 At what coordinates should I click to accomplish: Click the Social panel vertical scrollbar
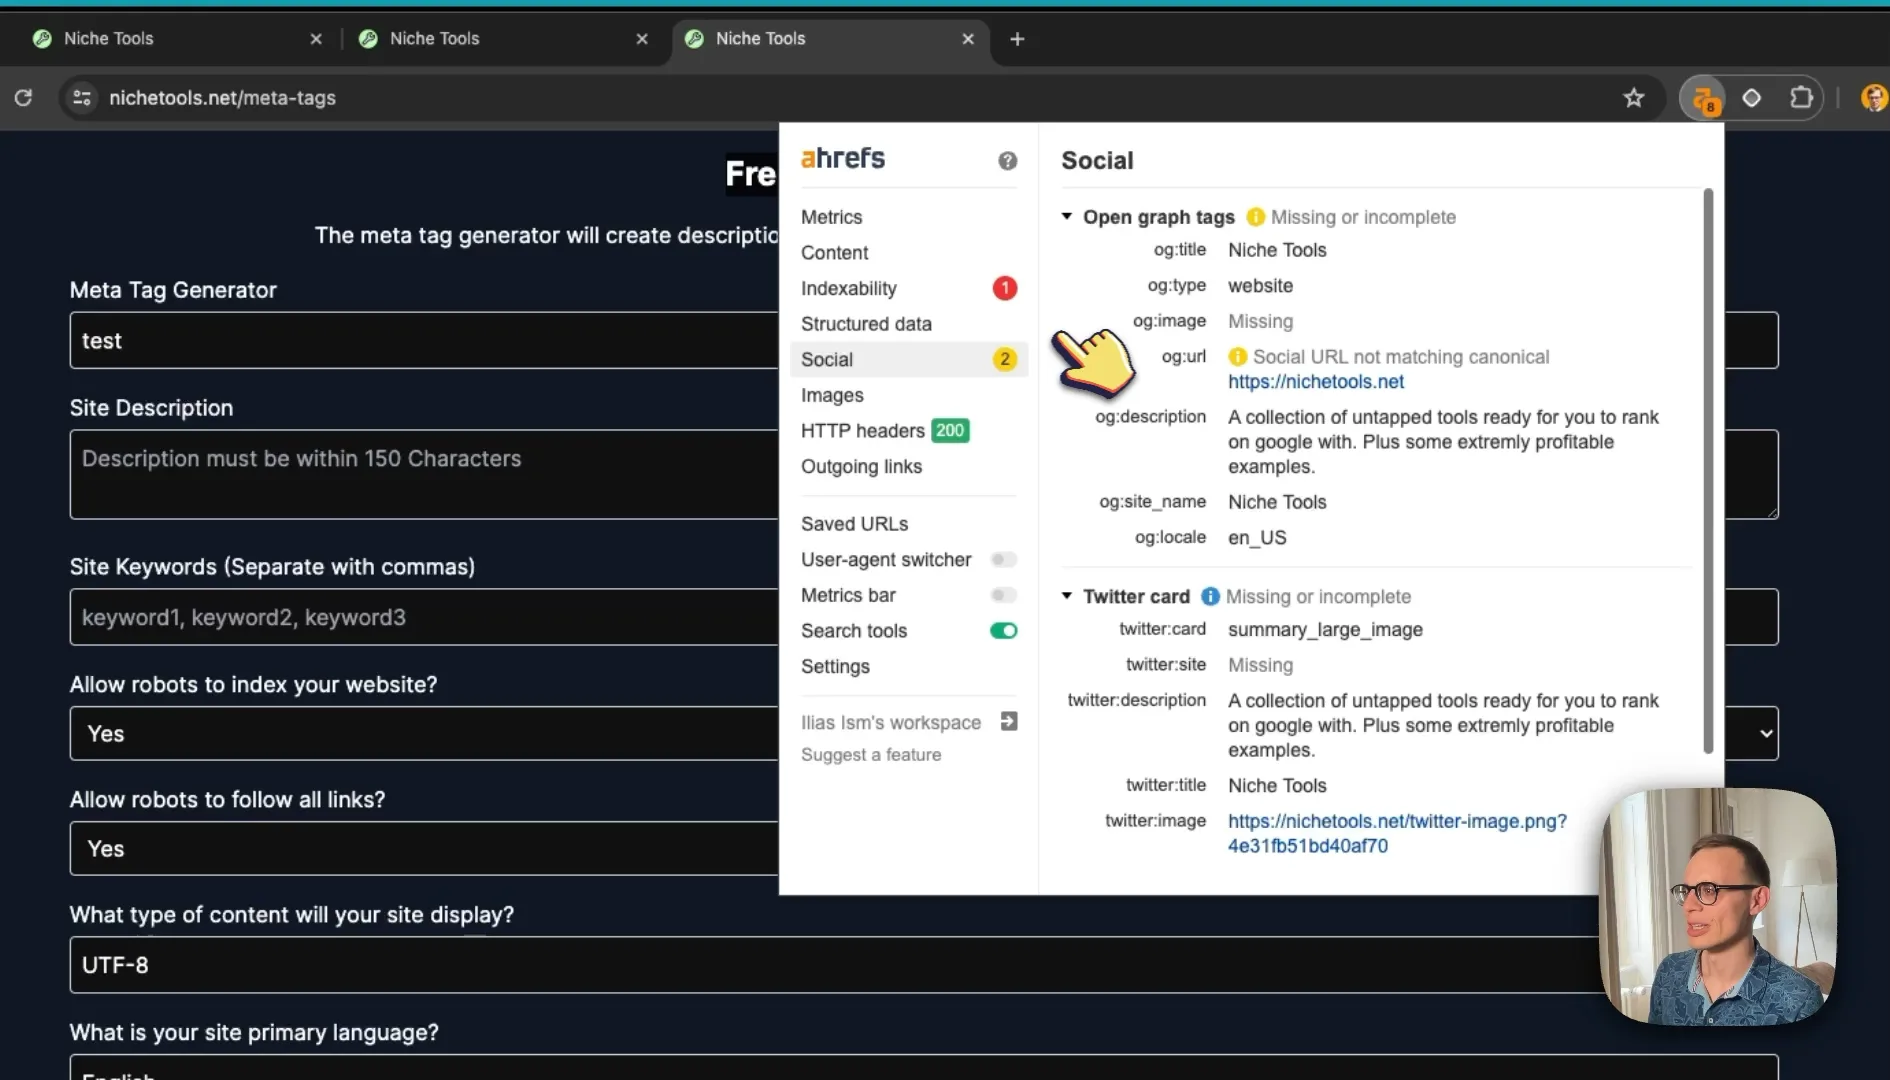pos(1708,470)
